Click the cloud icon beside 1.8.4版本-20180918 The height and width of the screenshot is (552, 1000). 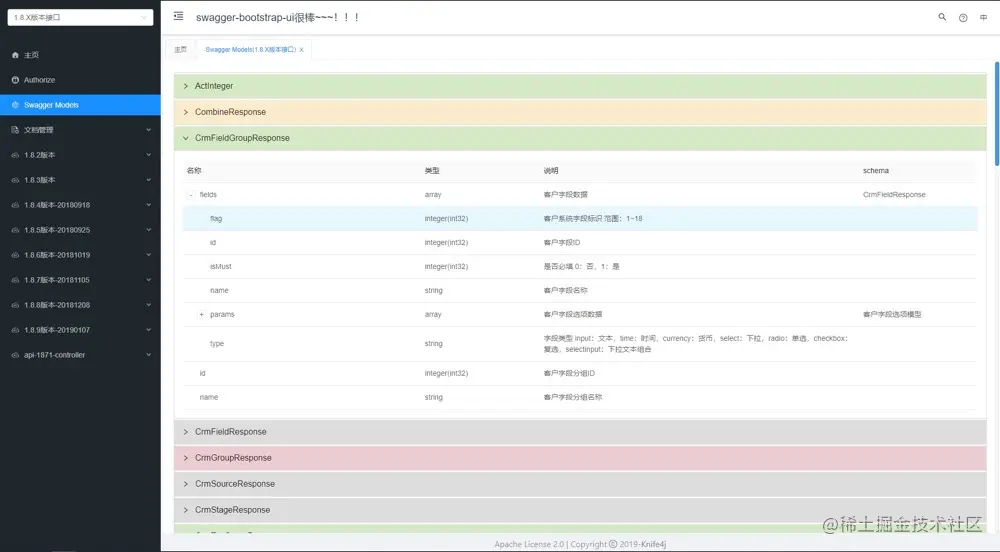pyautogui.click(x=15, y=205)
